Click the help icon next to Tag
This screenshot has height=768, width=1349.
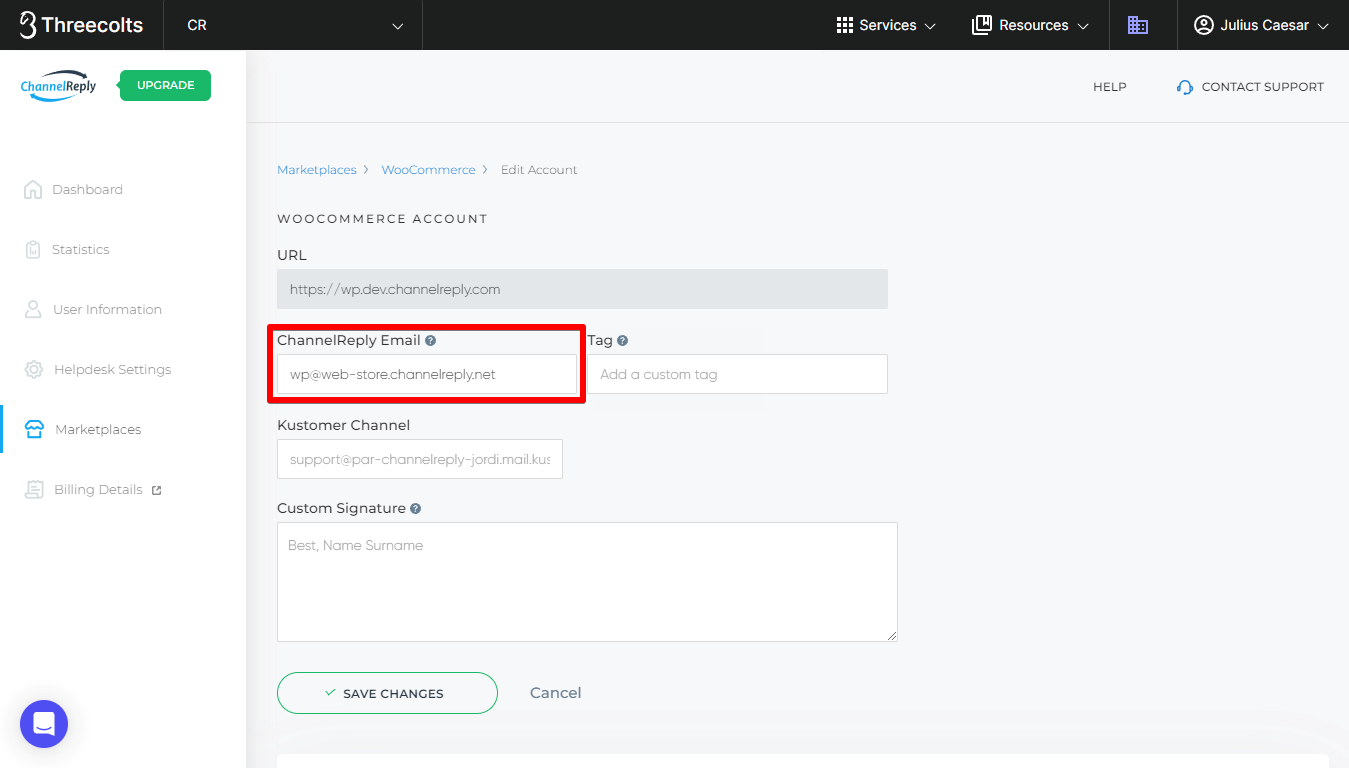[622, 340]
